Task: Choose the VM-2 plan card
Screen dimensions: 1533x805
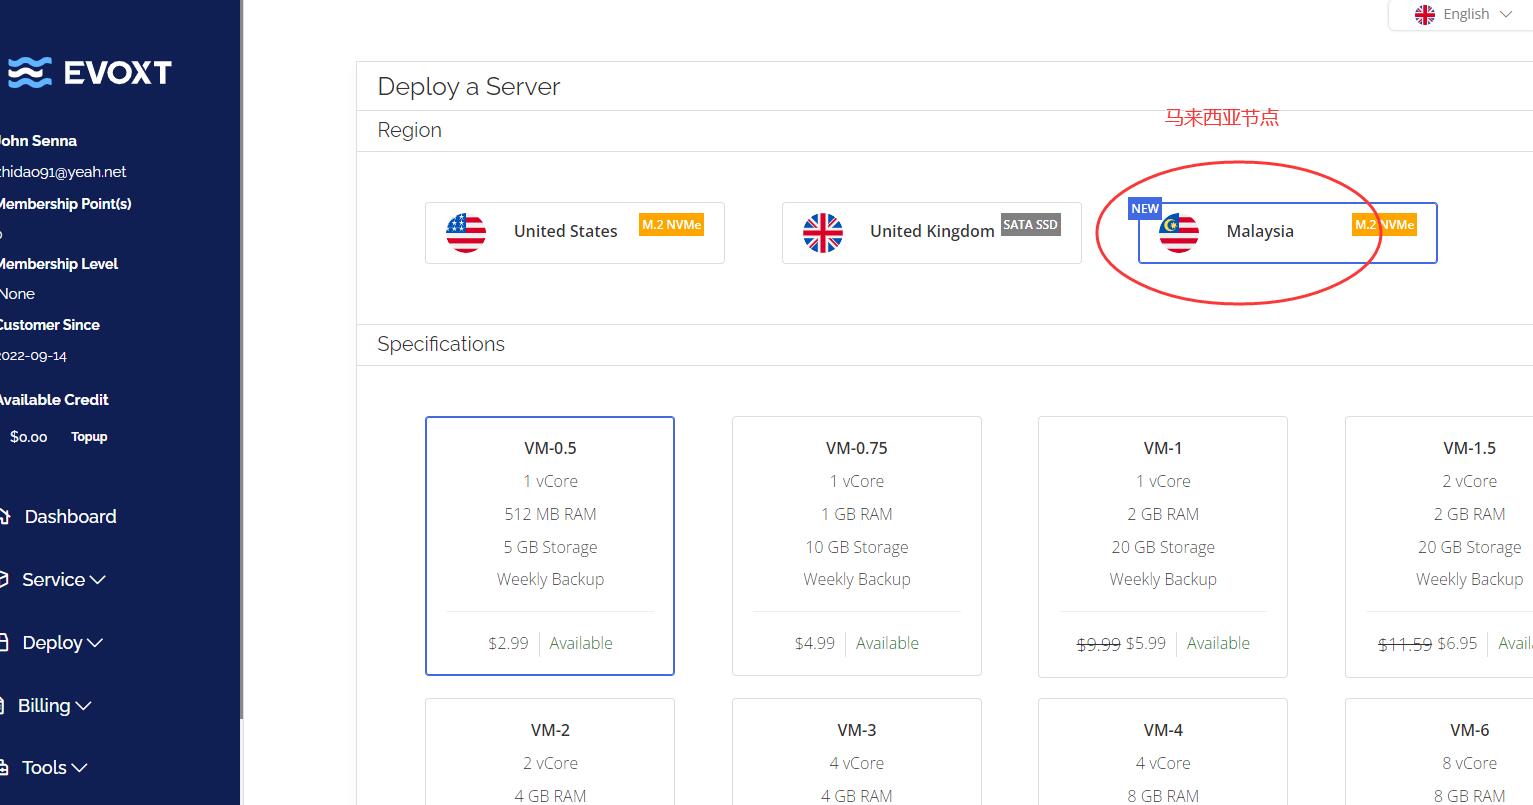Action: pyautogui.click(x=550, y=752)
